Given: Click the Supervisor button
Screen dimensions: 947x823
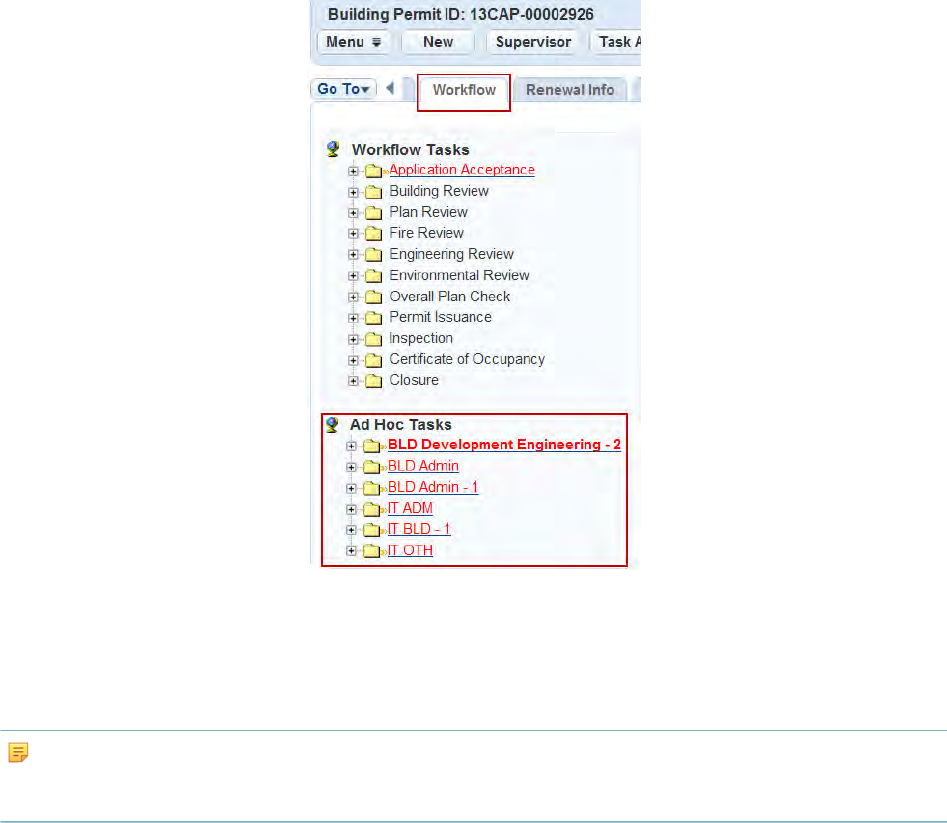Looking at the screenshot, I should tap(533, 42).
